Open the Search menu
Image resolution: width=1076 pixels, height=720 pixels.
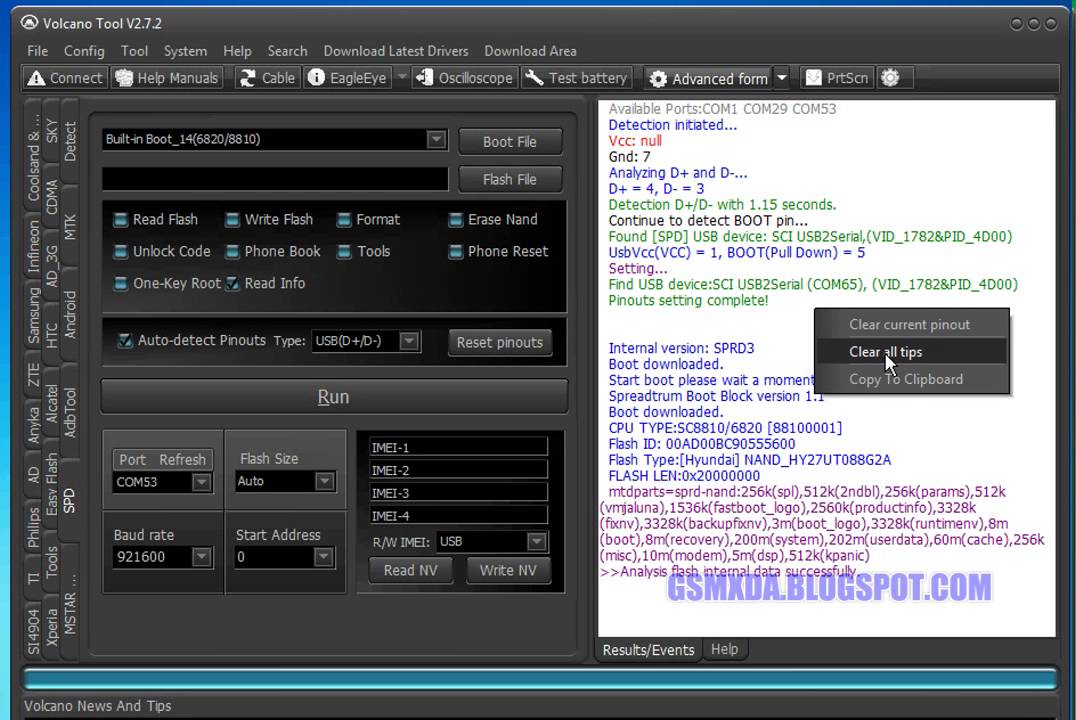[x=288, y=51]
